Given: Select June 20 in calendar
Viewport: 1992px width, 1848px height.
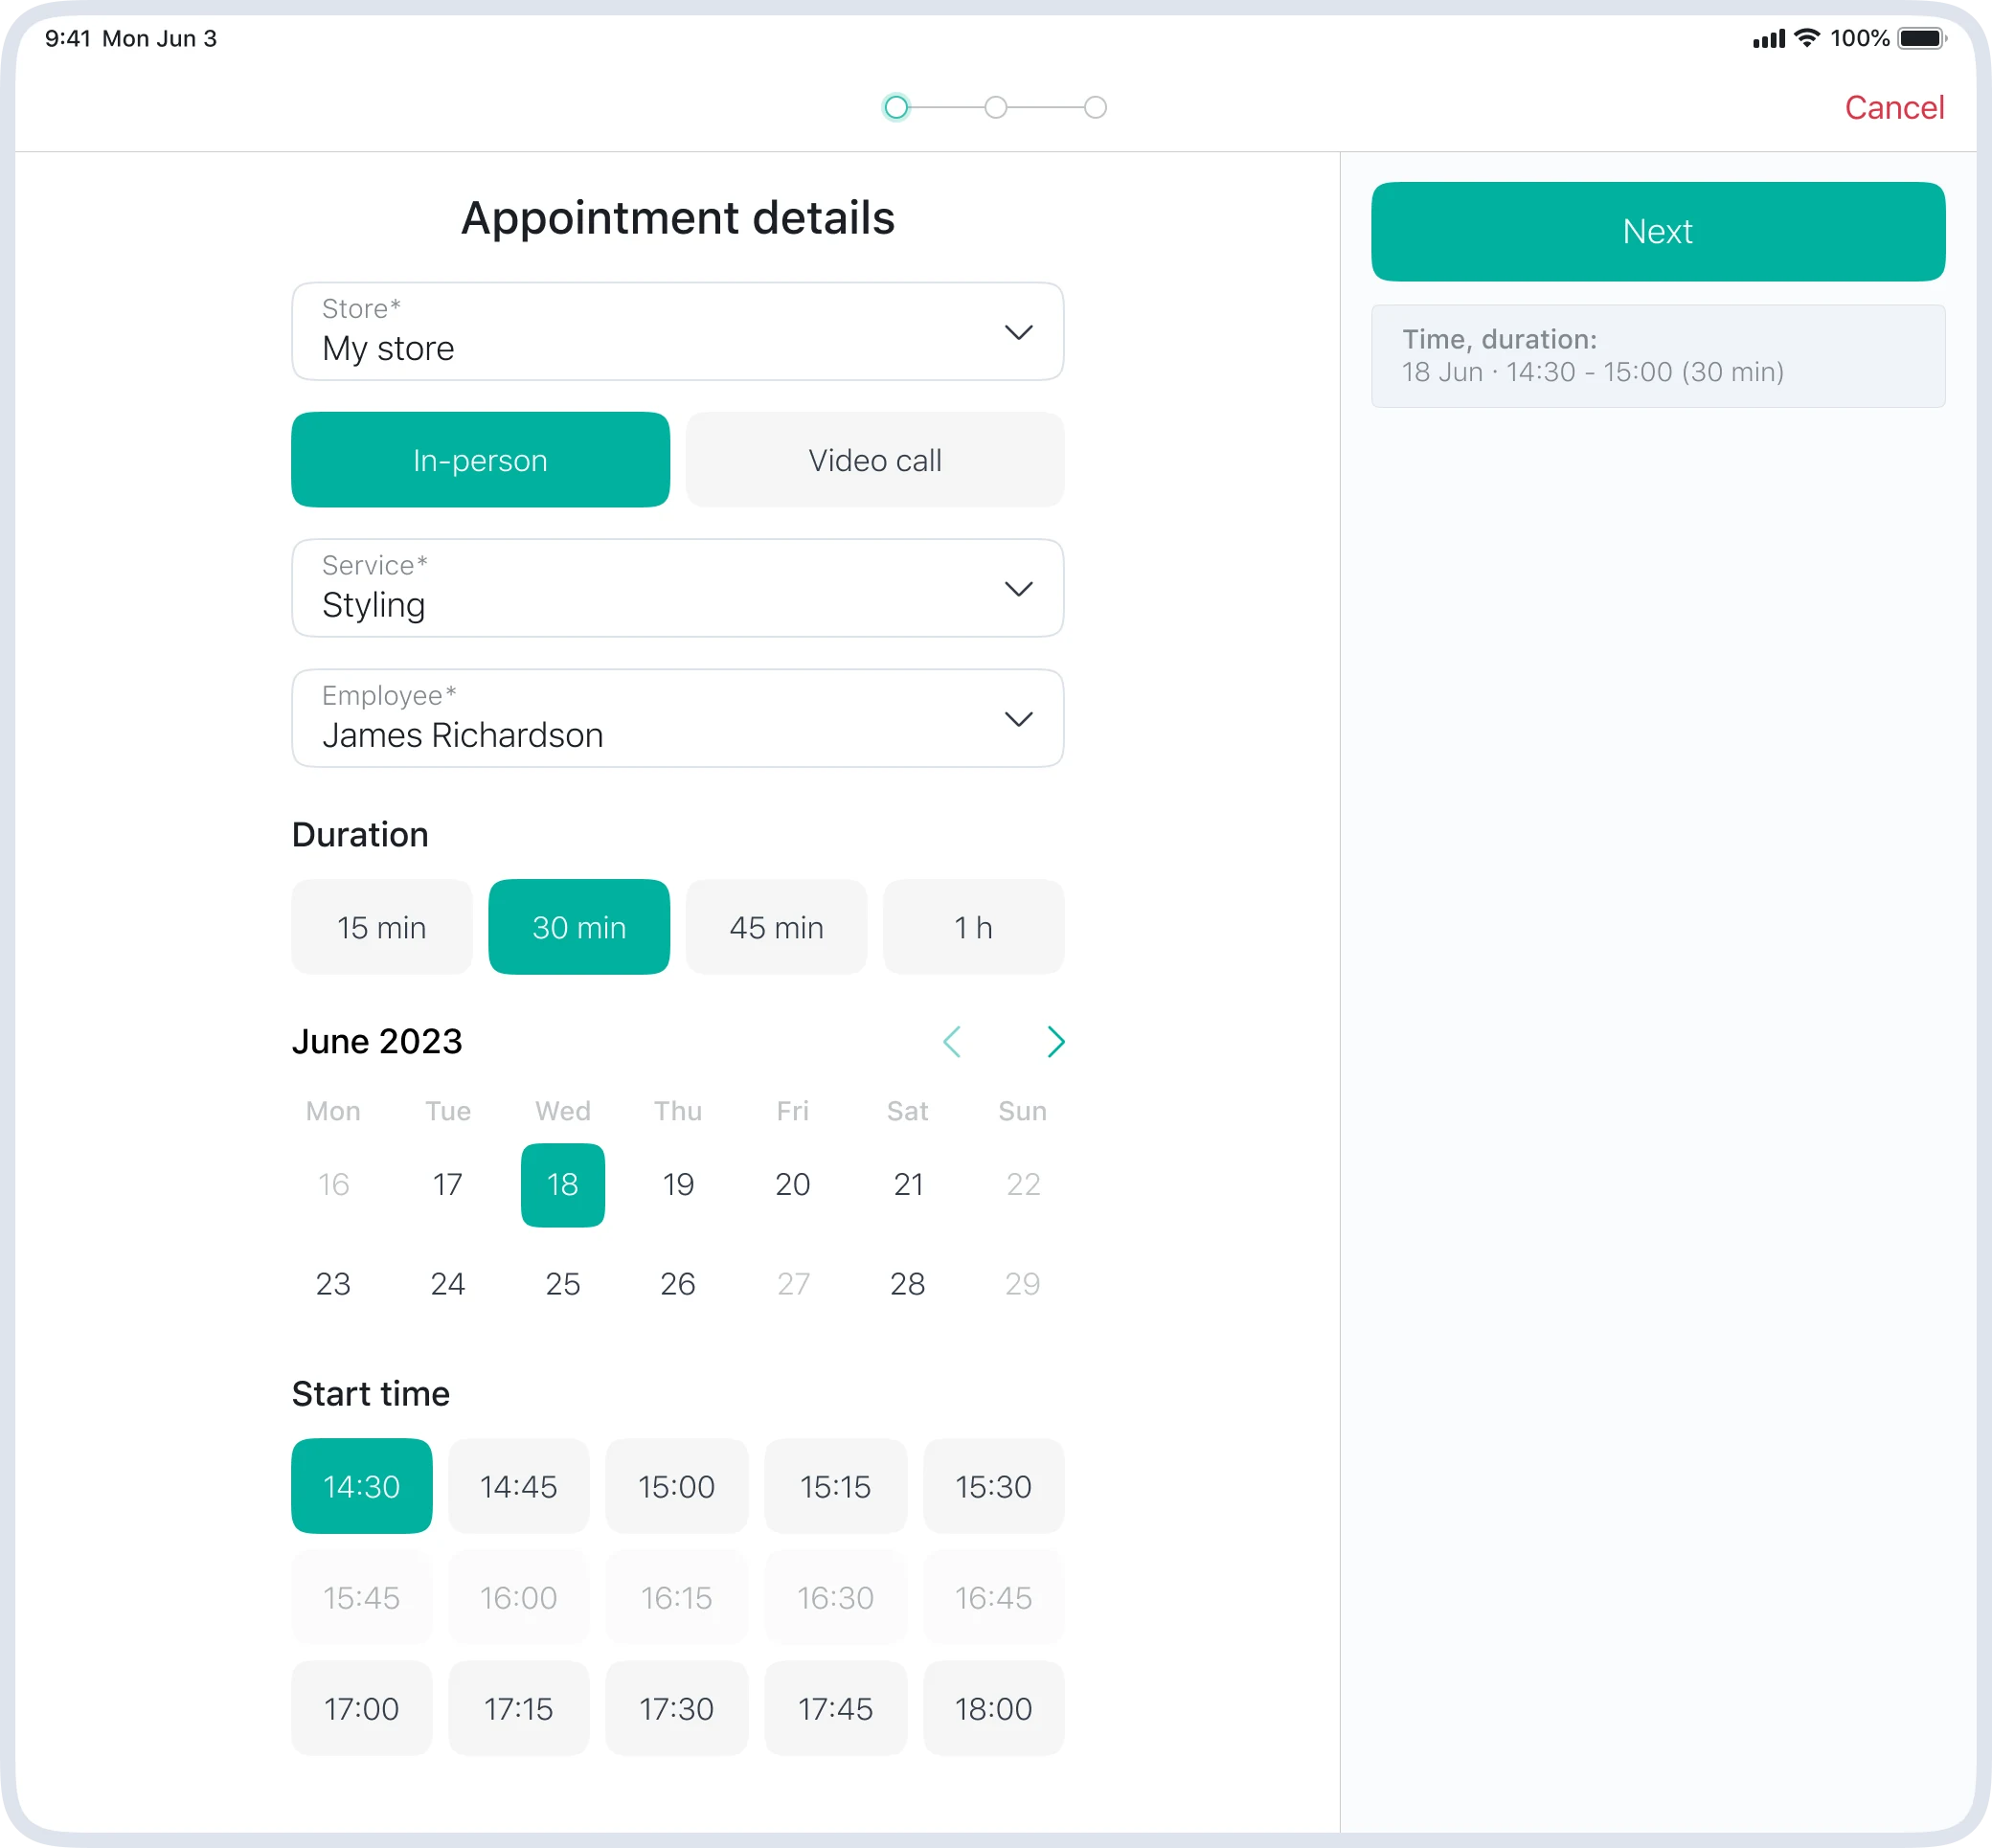Looking at the screenshot, I should pyautogui.click(x=793, y=1185).
